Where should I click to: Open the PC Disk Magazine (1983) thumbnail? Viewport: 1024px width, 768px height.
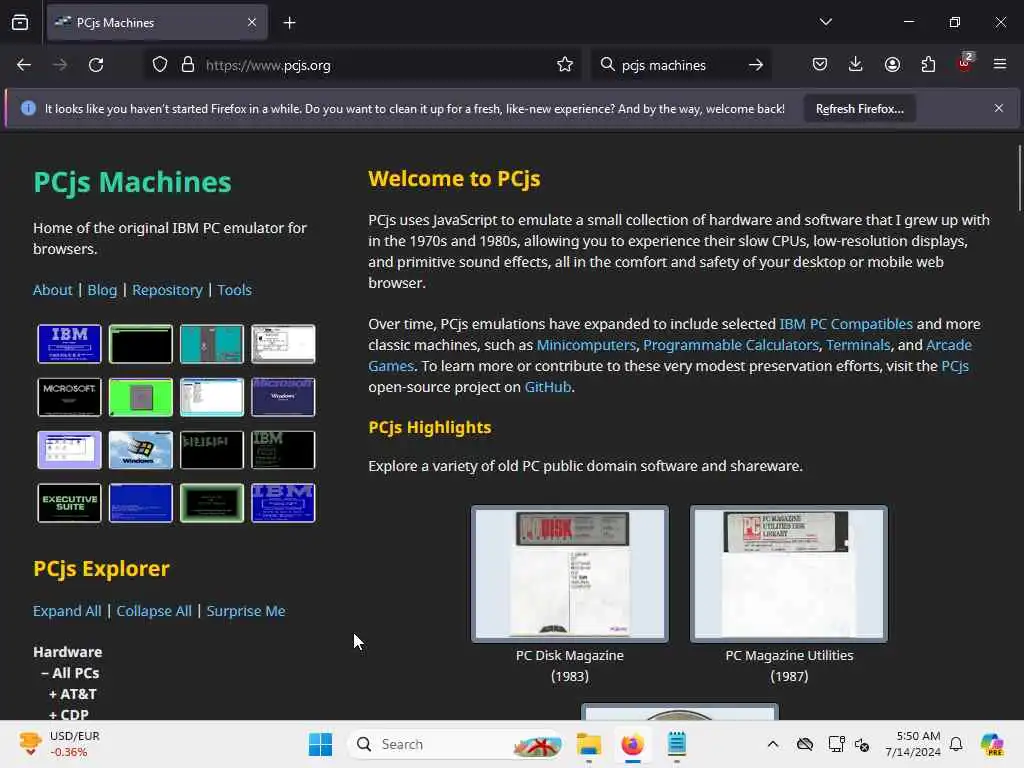(569, 573)
